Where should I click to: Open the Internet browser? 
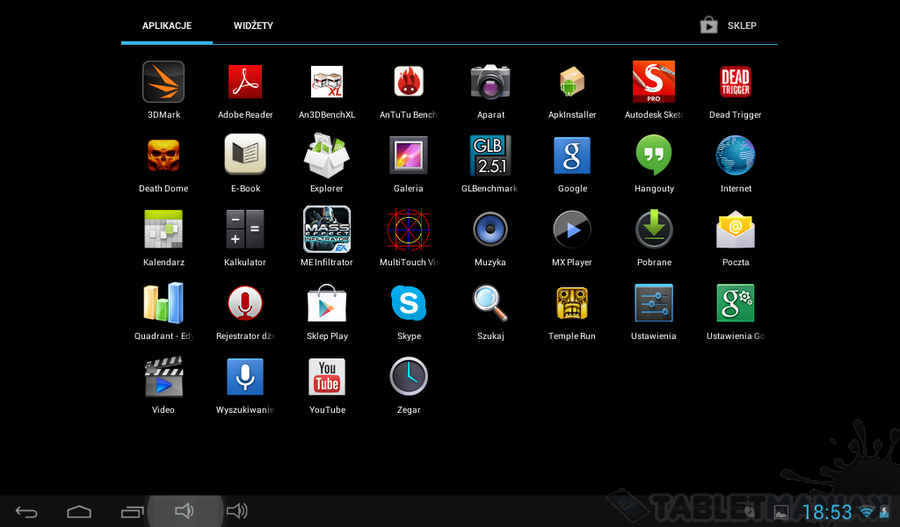(735, 155)
